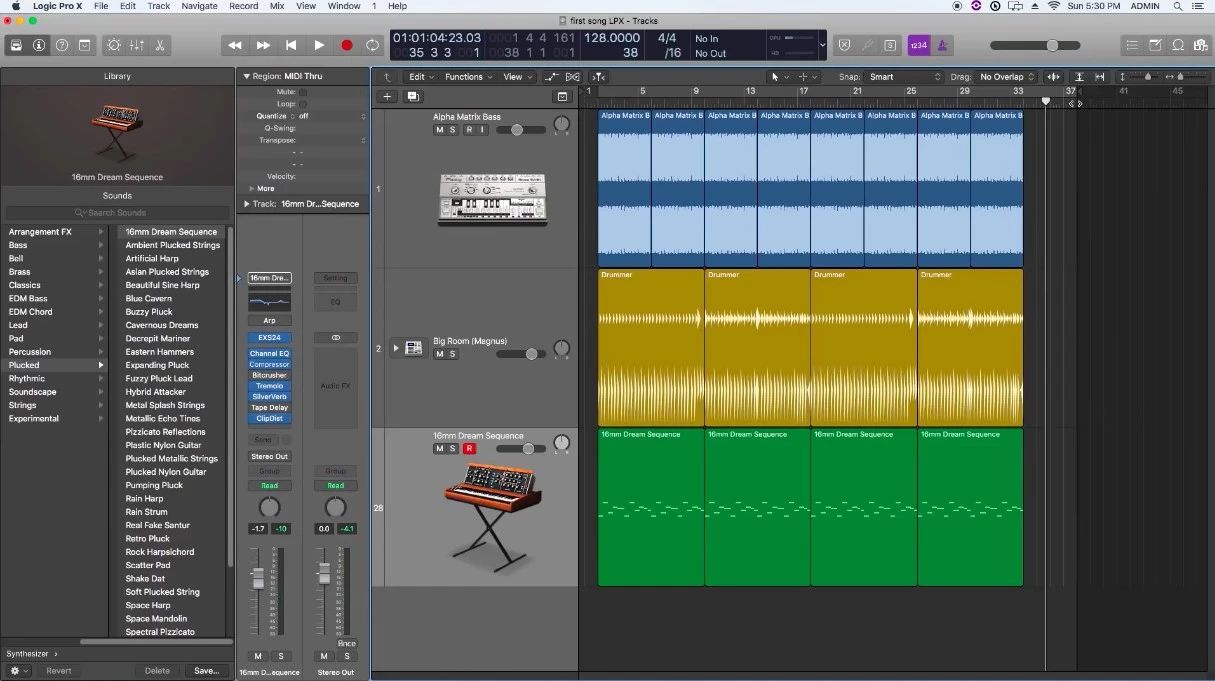Click Big Room drummer track icon
1215x681 pixels.
[413, 348]
